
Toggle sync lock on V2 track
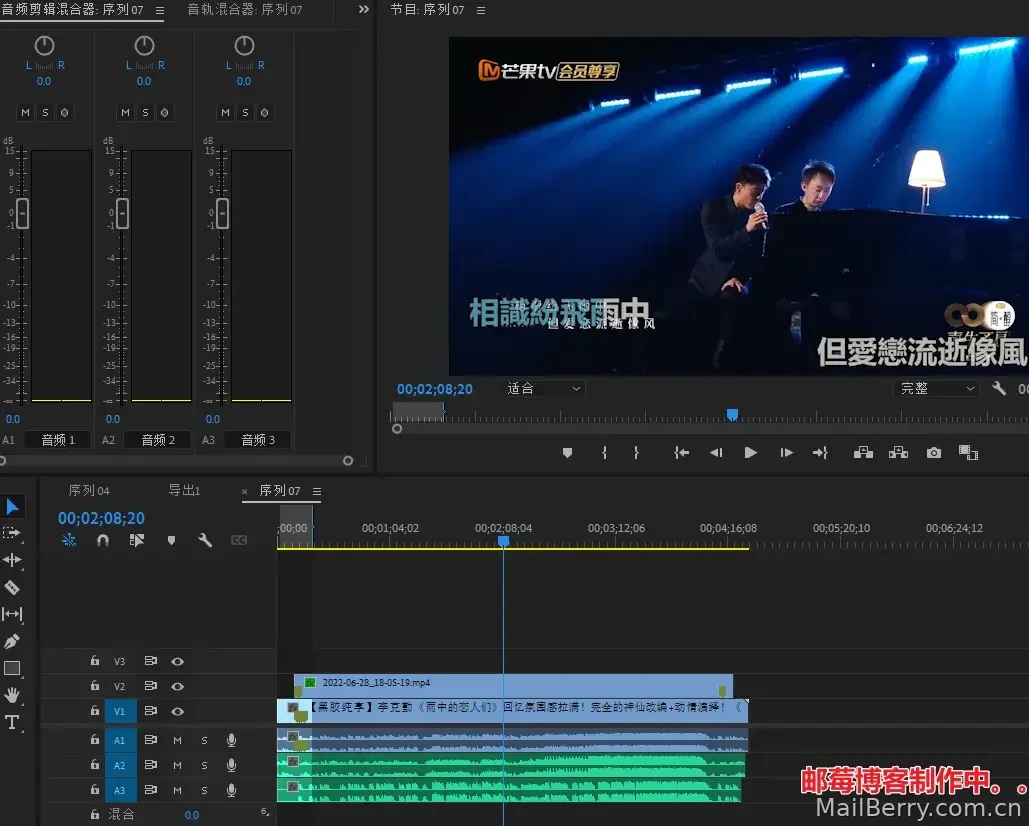pos(150,686)
